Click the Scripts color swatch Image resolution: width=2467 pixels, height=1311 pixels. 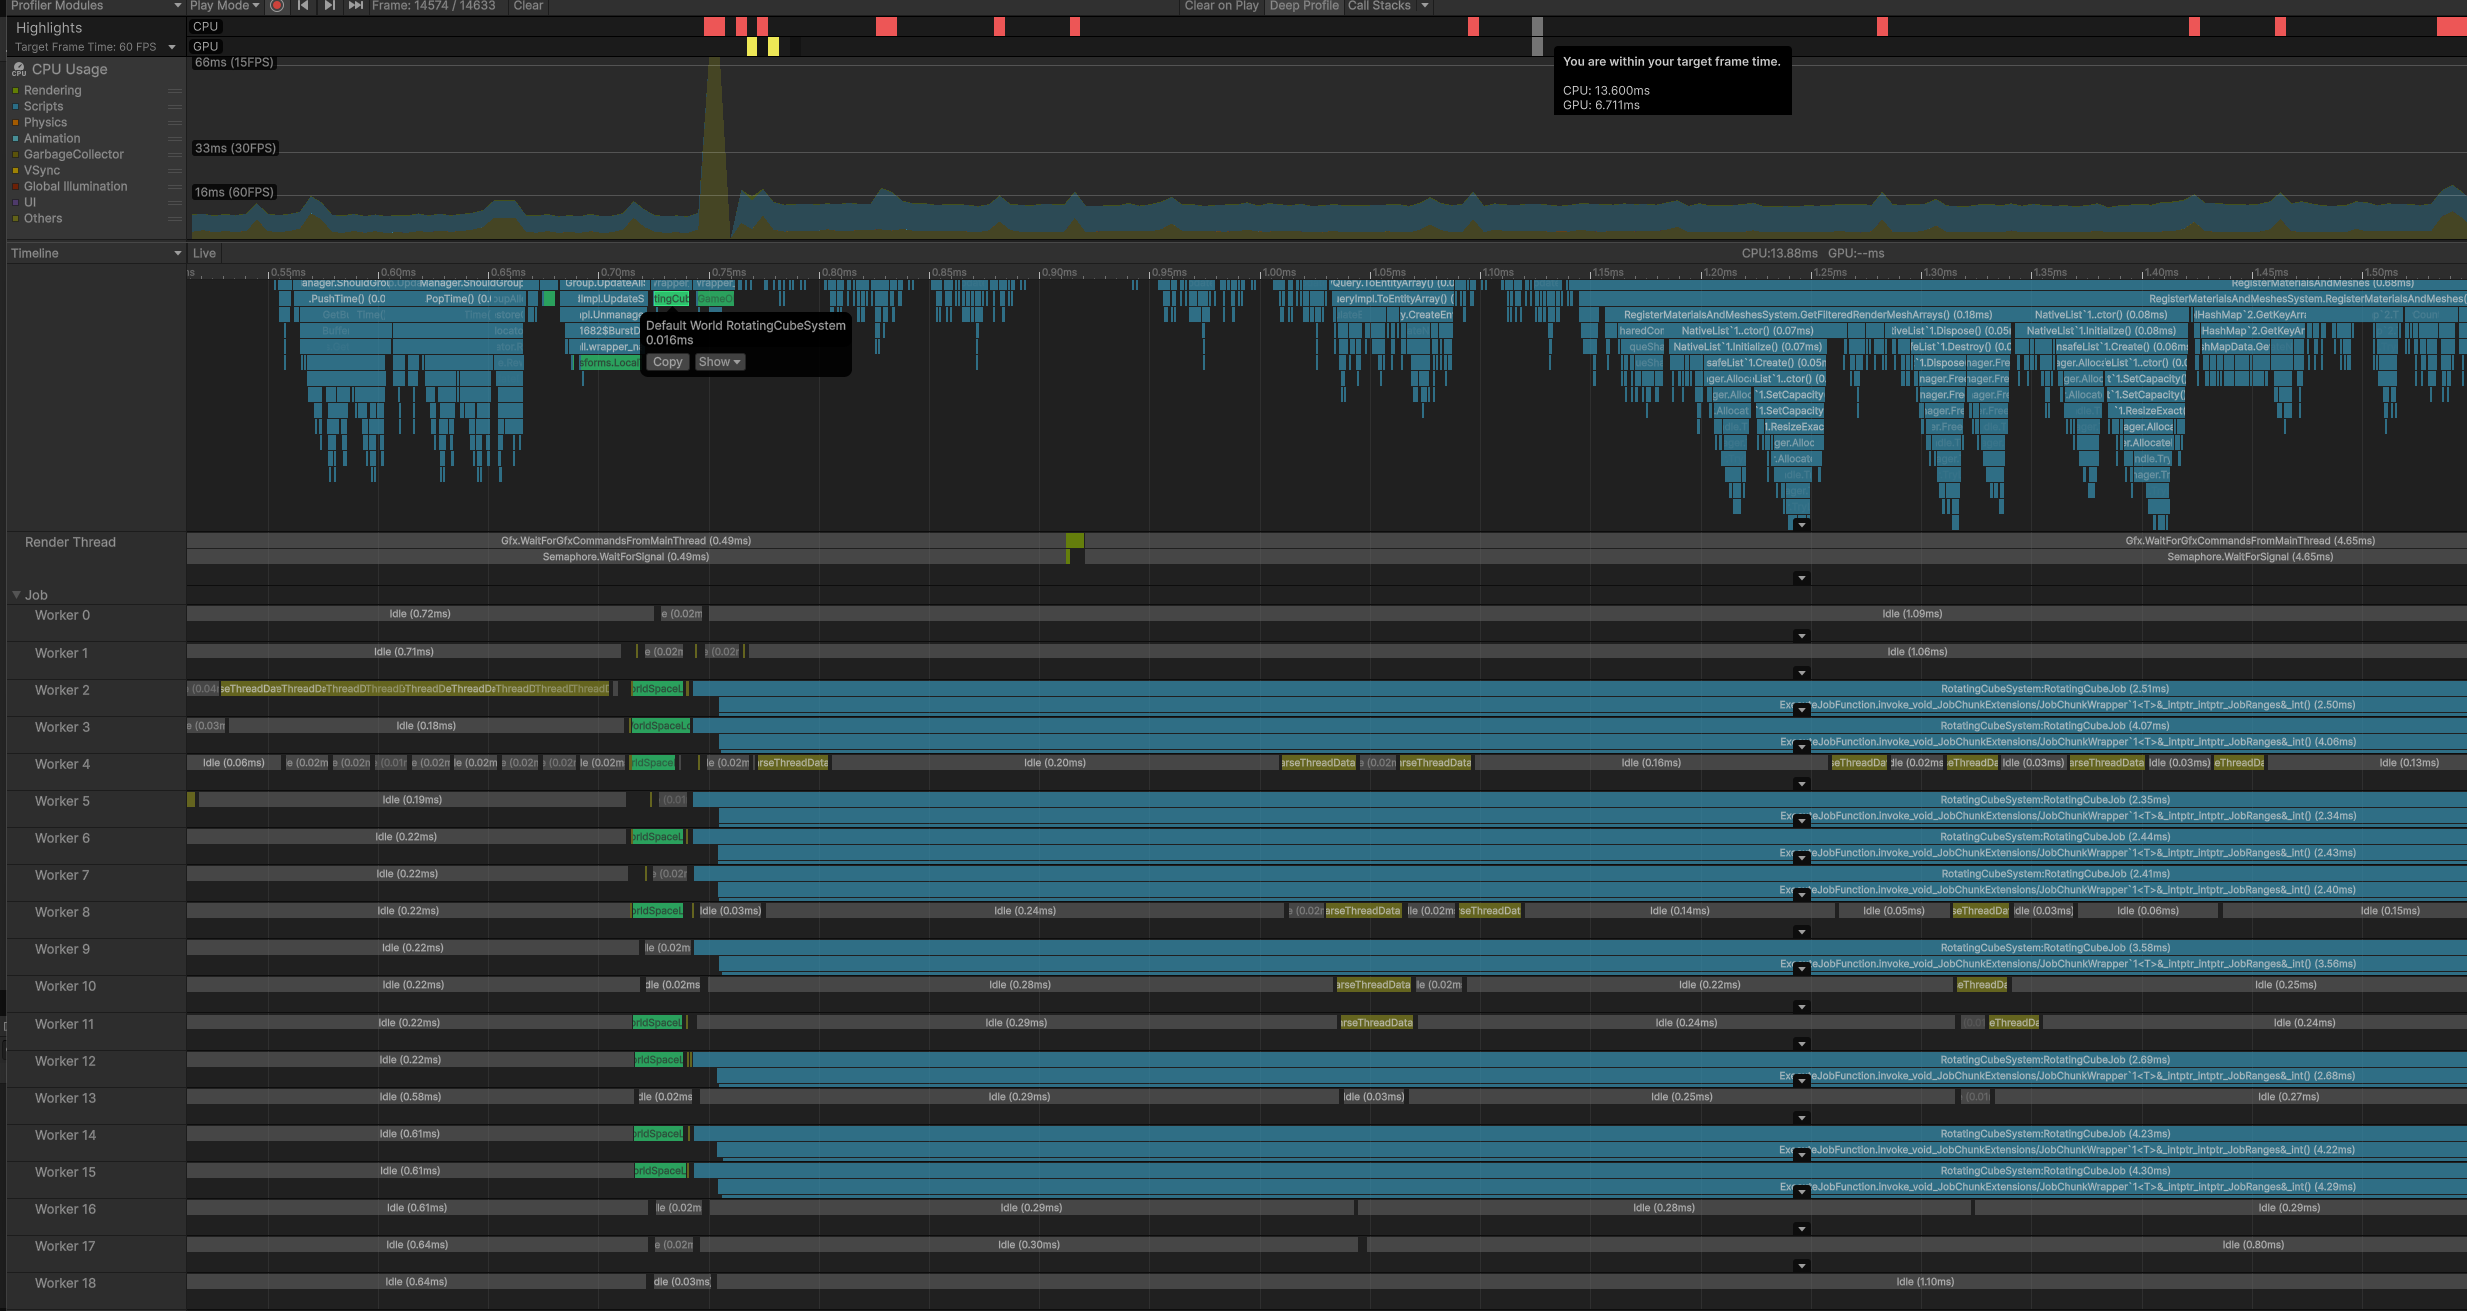16,107
